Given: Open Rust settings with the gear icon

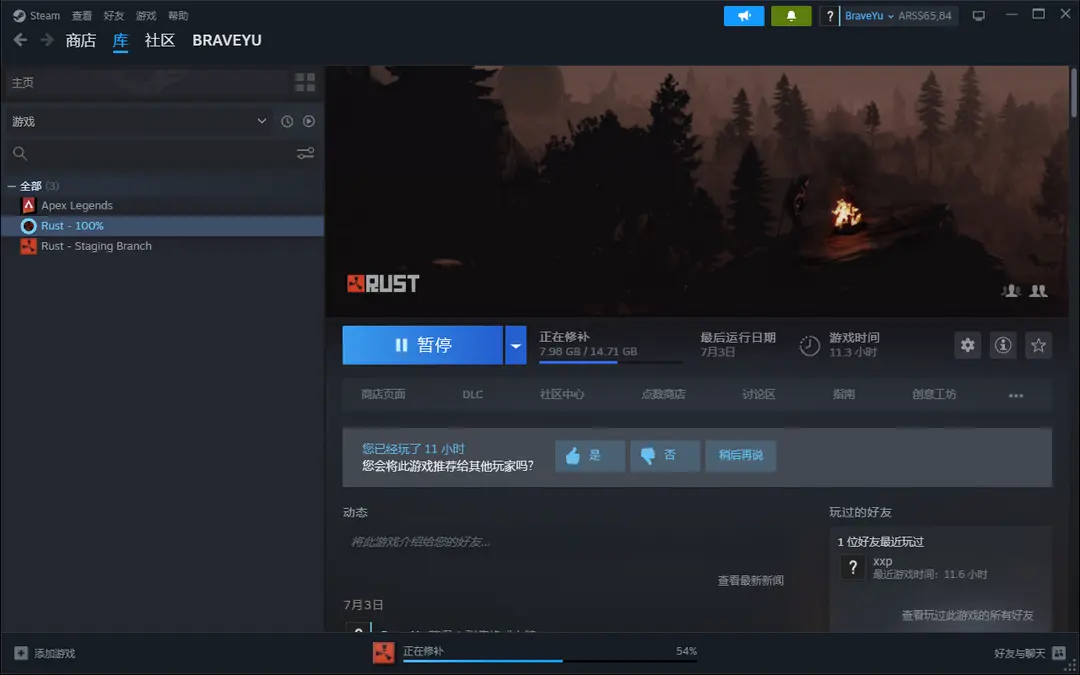Looking at the screenshot, I should [968, 345].
